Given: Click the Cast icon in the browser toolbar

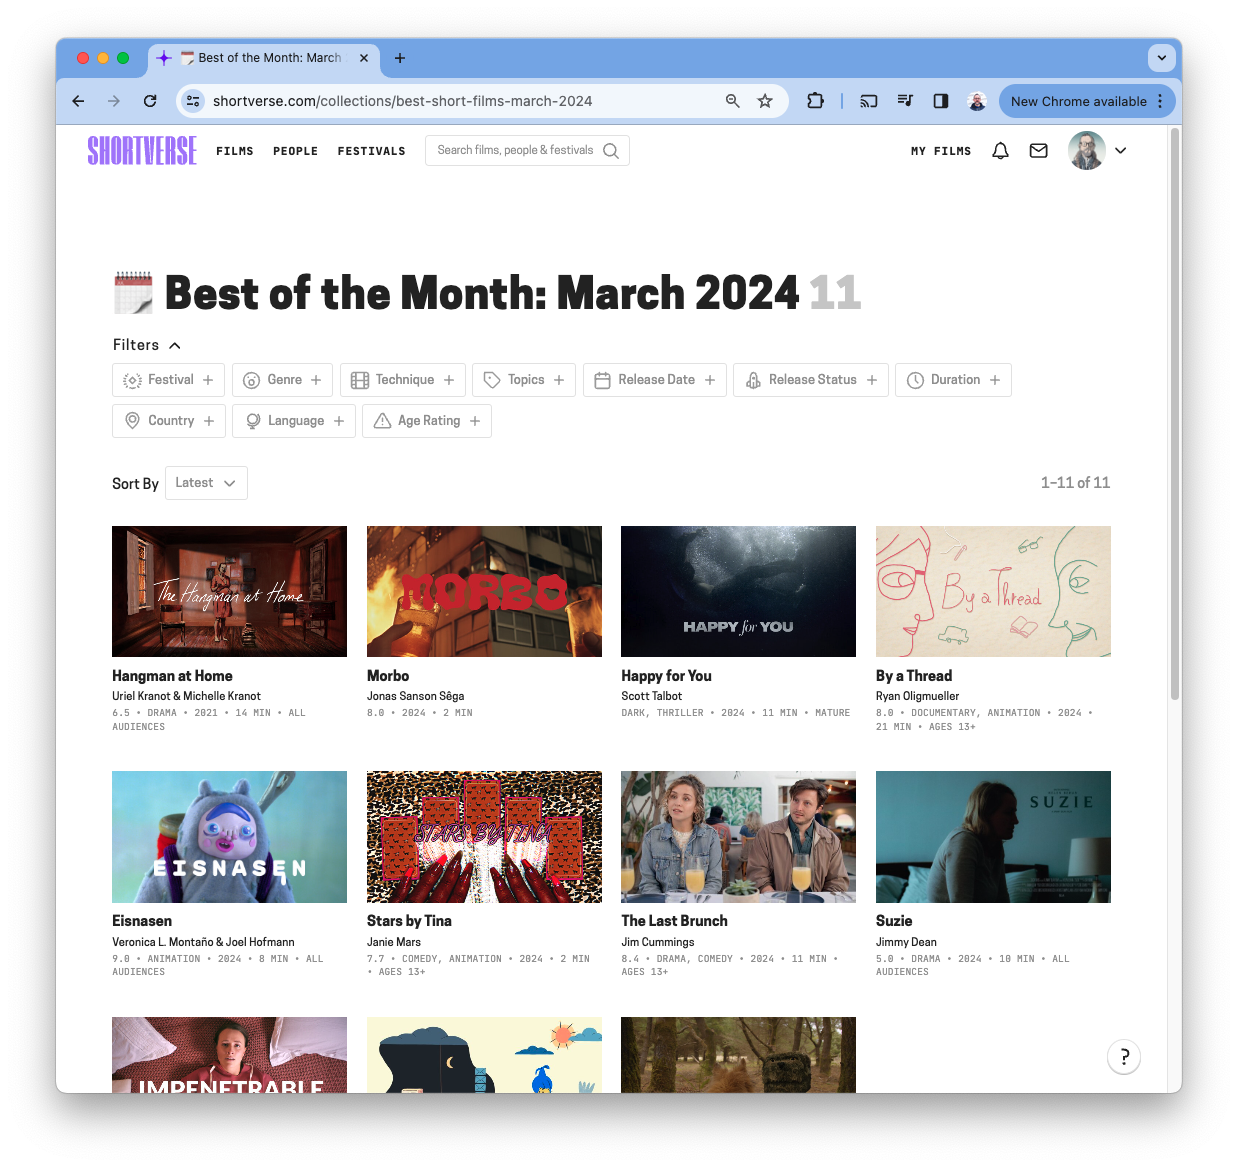Looking at the screenshot, I should pyautogui.click(x=868, y=101).
